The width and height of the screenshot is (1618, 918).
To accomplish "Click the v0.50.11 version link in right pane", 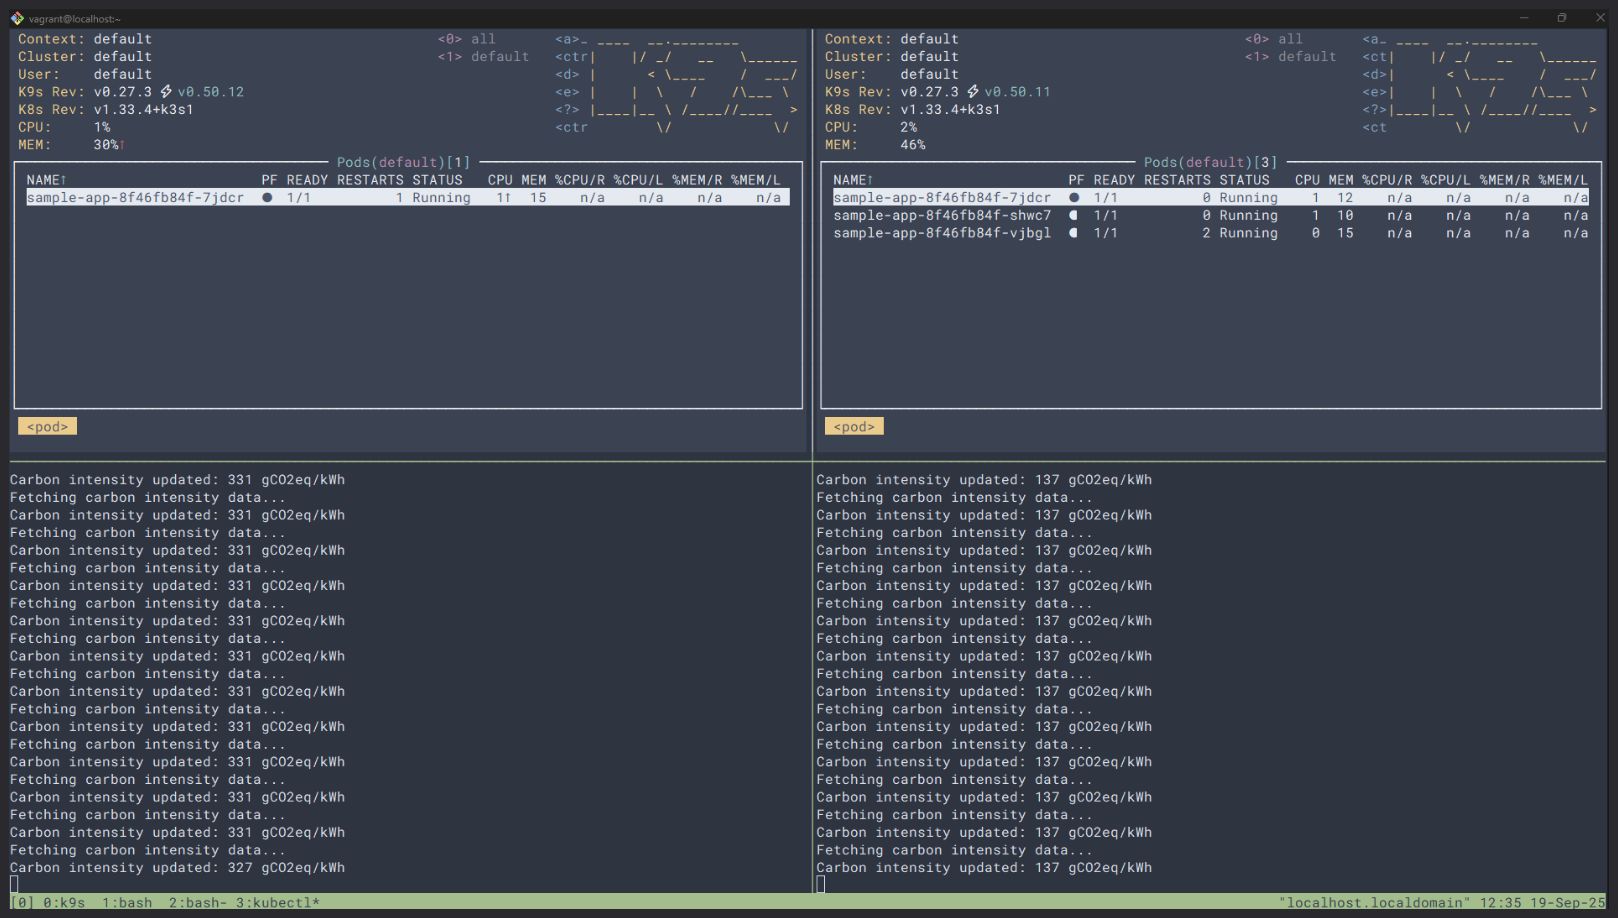I will coord(1019,91).
